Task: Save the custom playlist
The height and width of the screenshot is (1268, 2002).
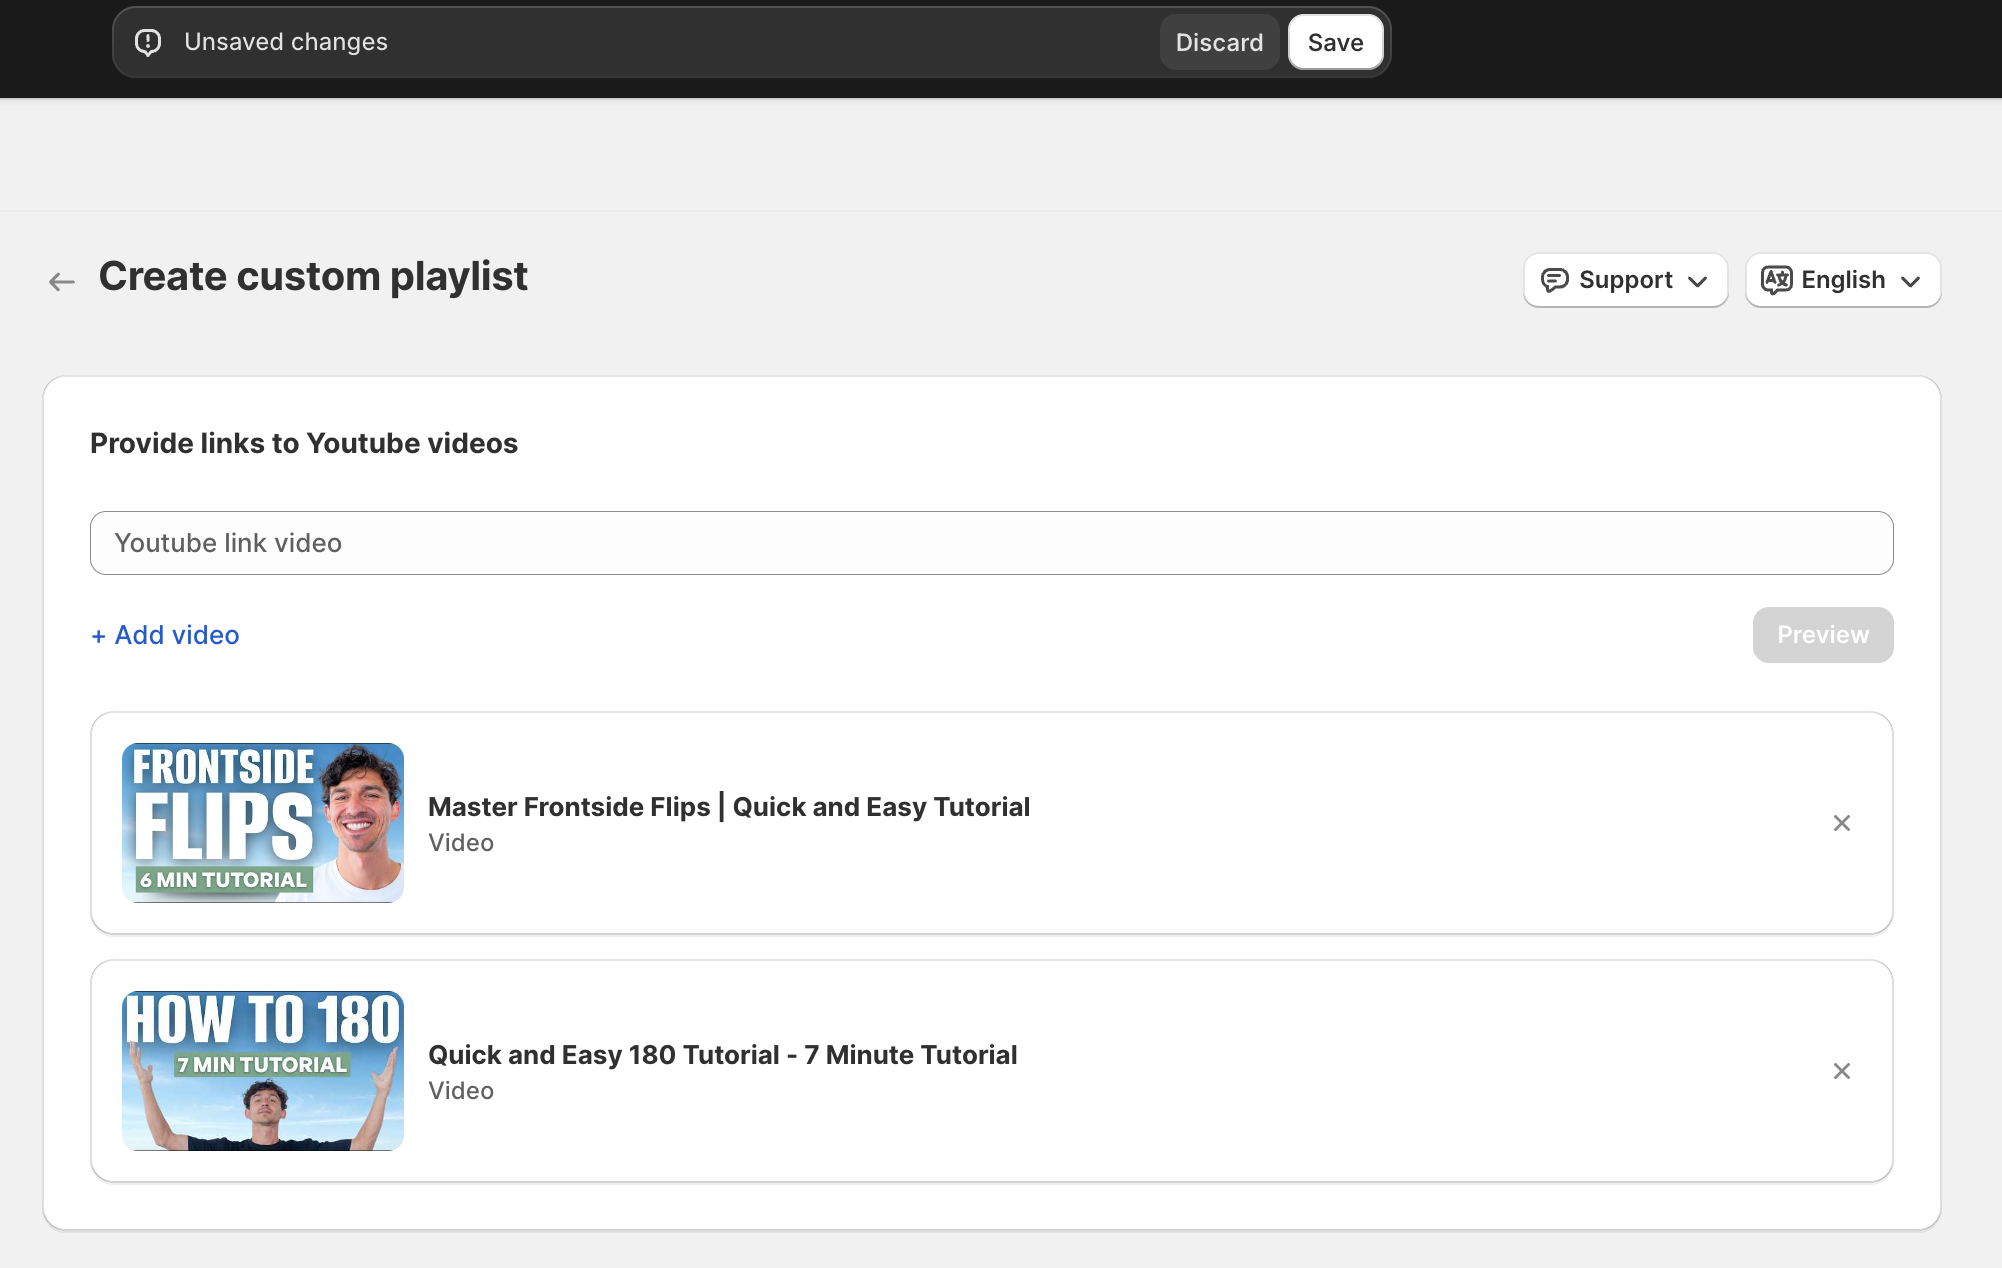Action: pos(1335,42)
